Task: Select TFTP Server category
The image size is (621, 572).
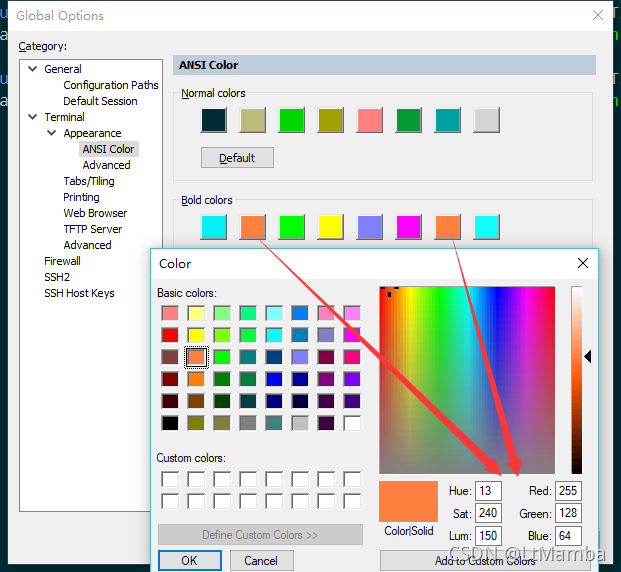Action: [93, 229]
